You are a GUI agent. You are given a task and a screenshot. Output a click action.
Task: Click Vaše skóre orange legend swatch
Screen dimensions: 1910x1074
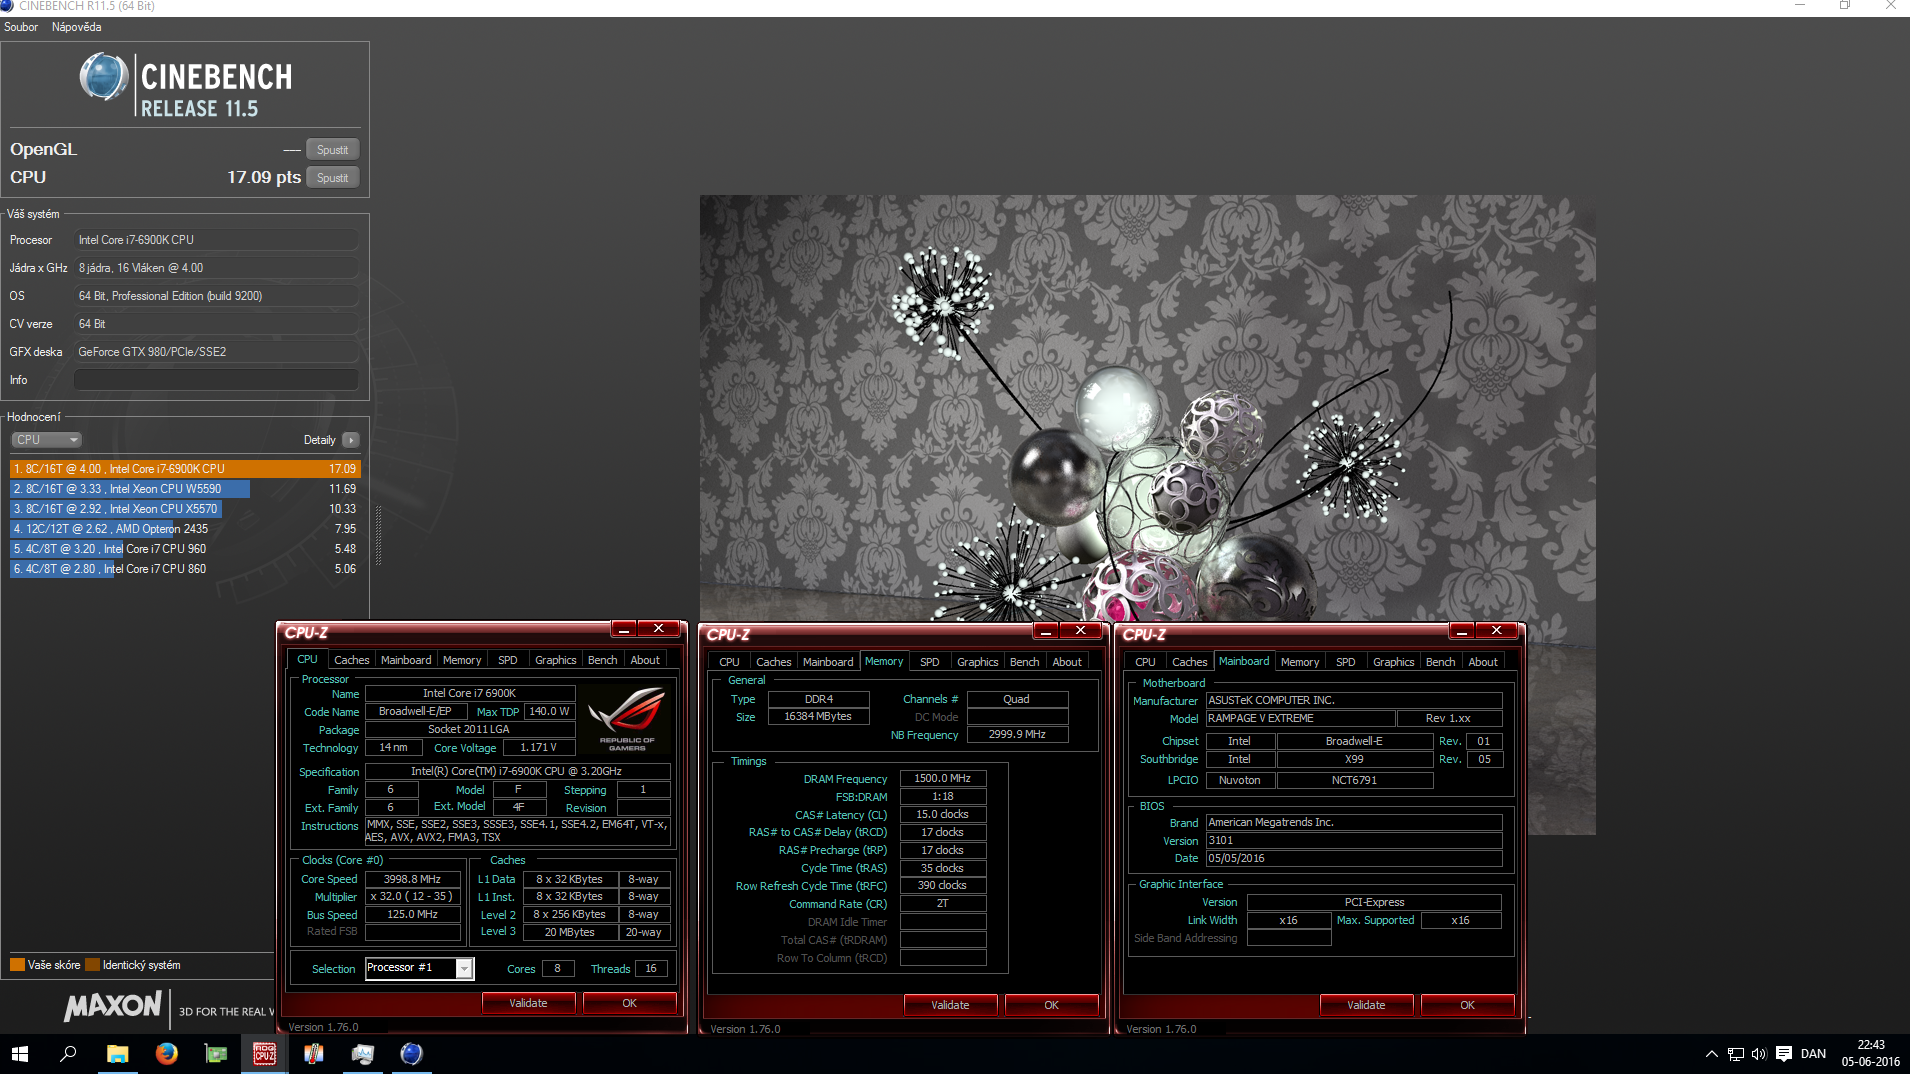point(17,965)
